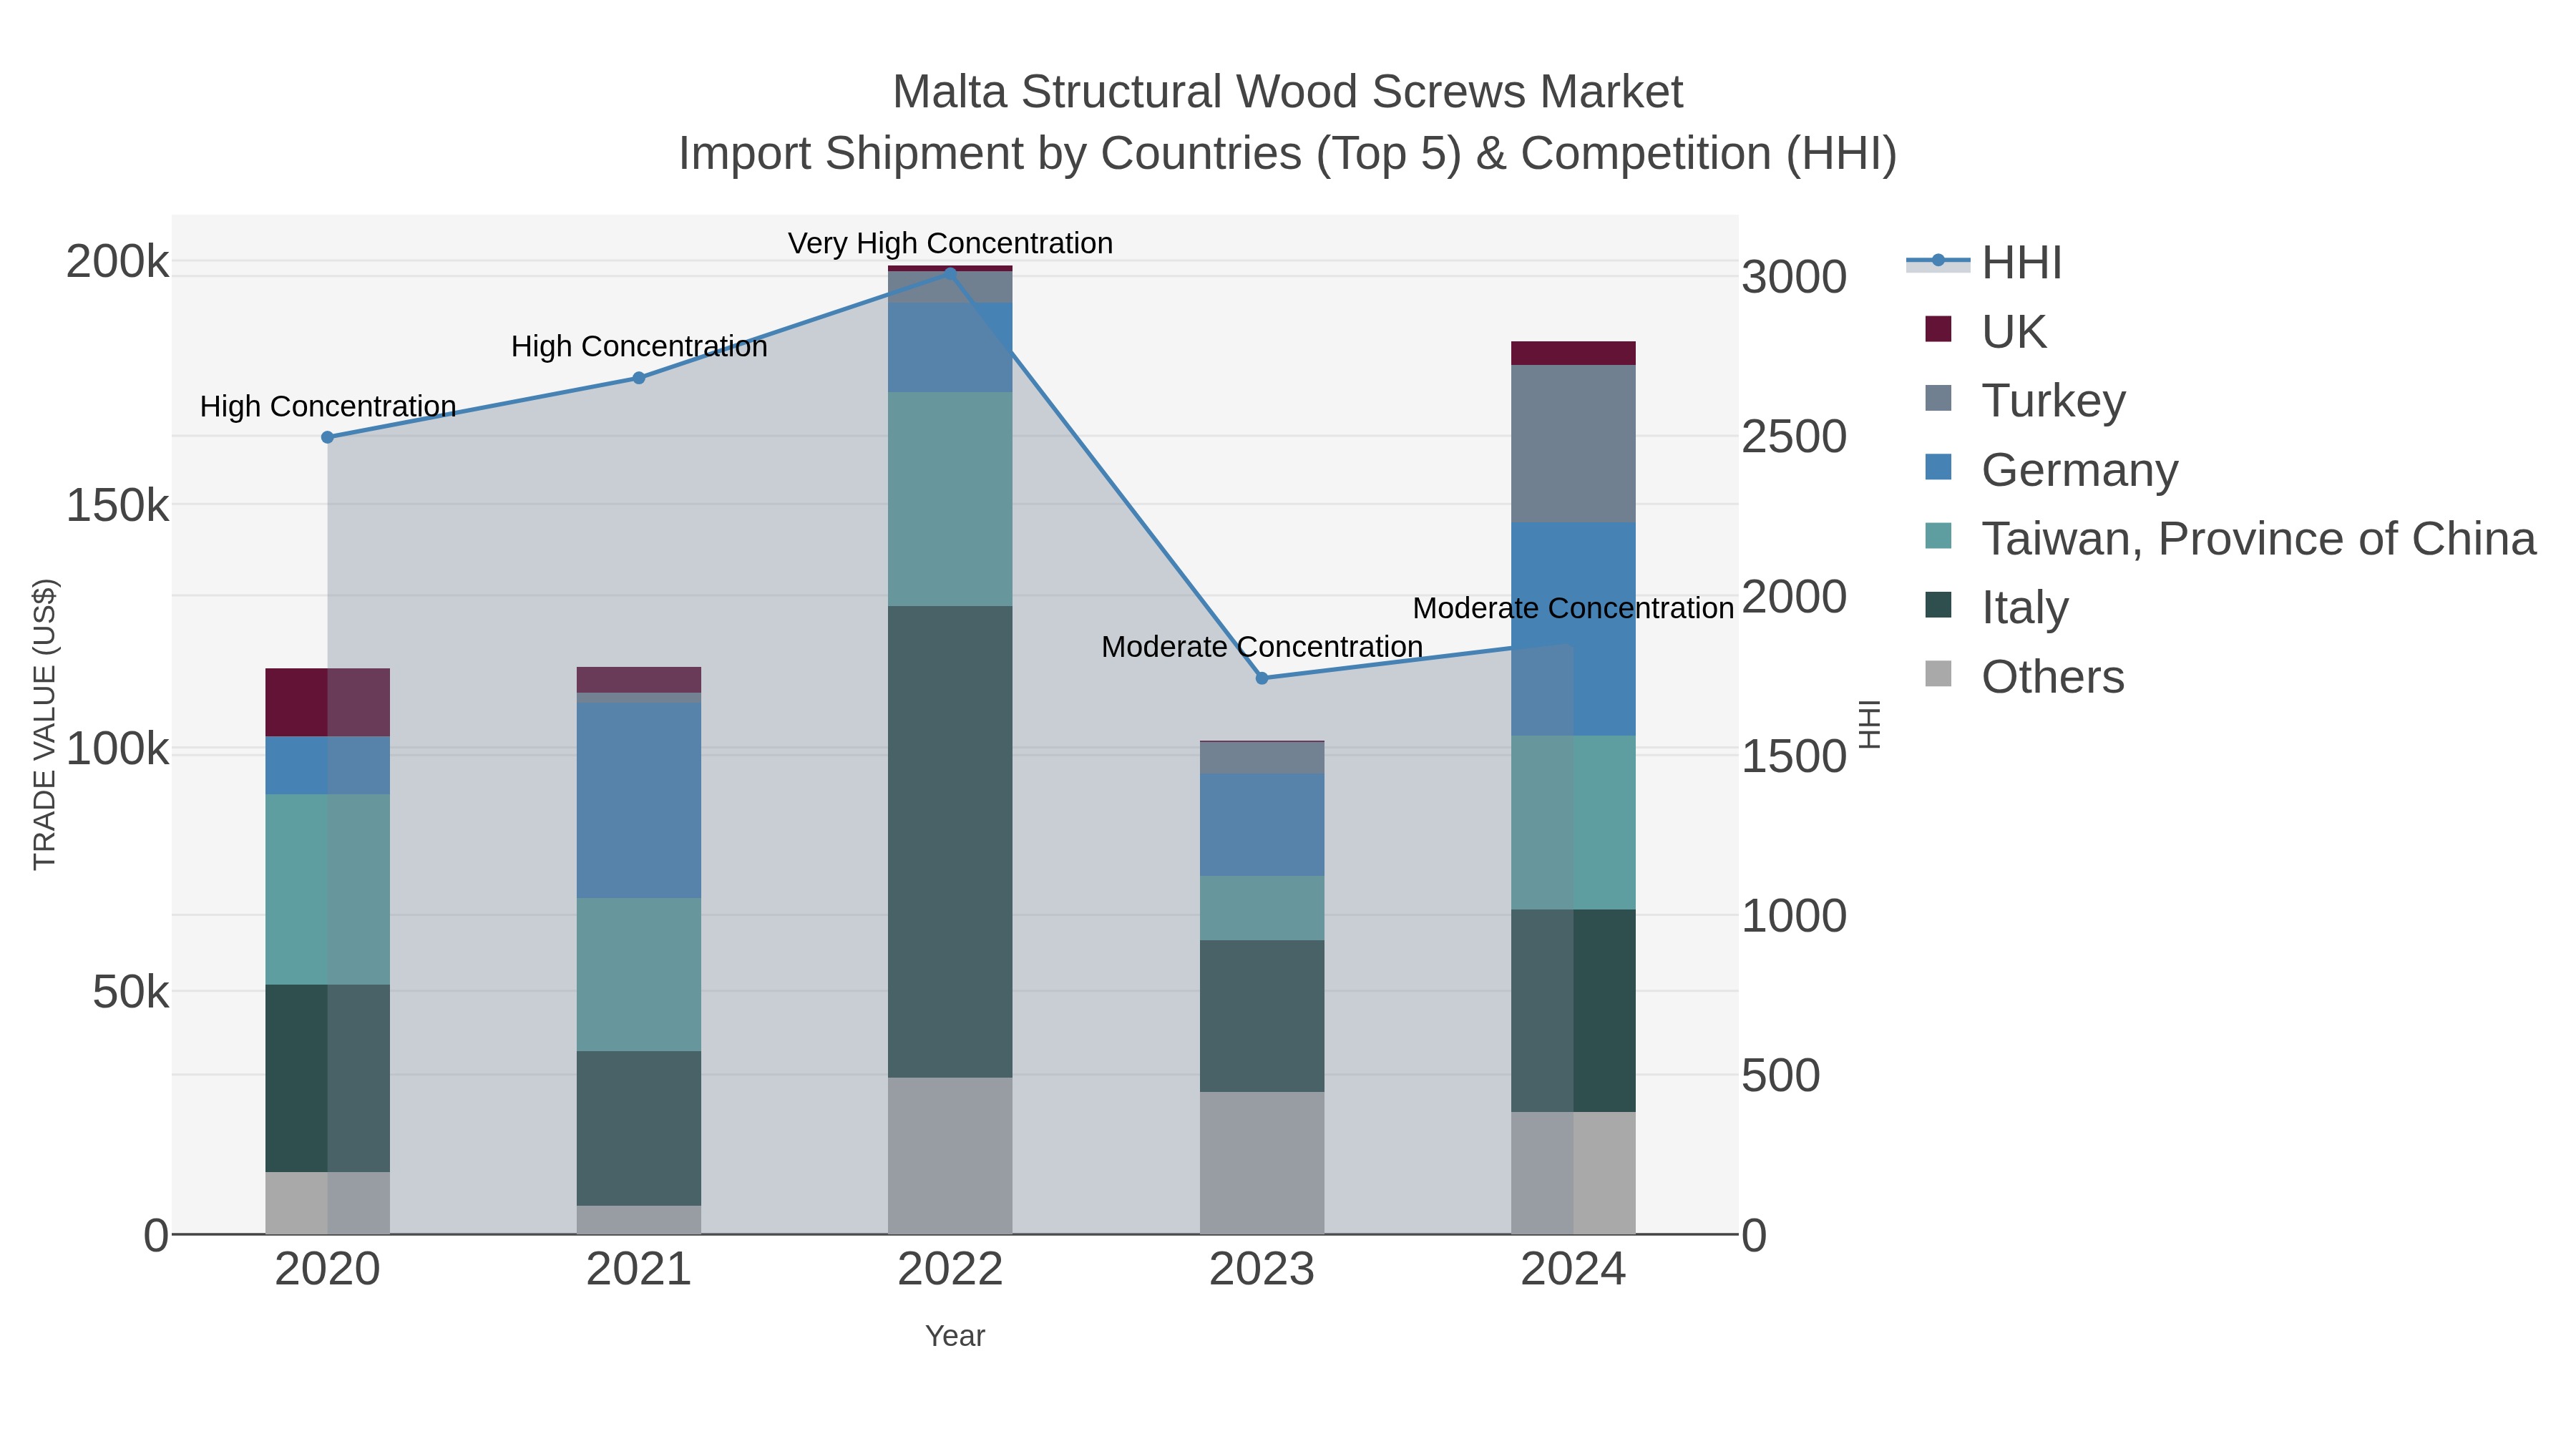2576x1449 pixels.
Task: Select the UK segment of the 2020 bar
Action: pos(327,702)
